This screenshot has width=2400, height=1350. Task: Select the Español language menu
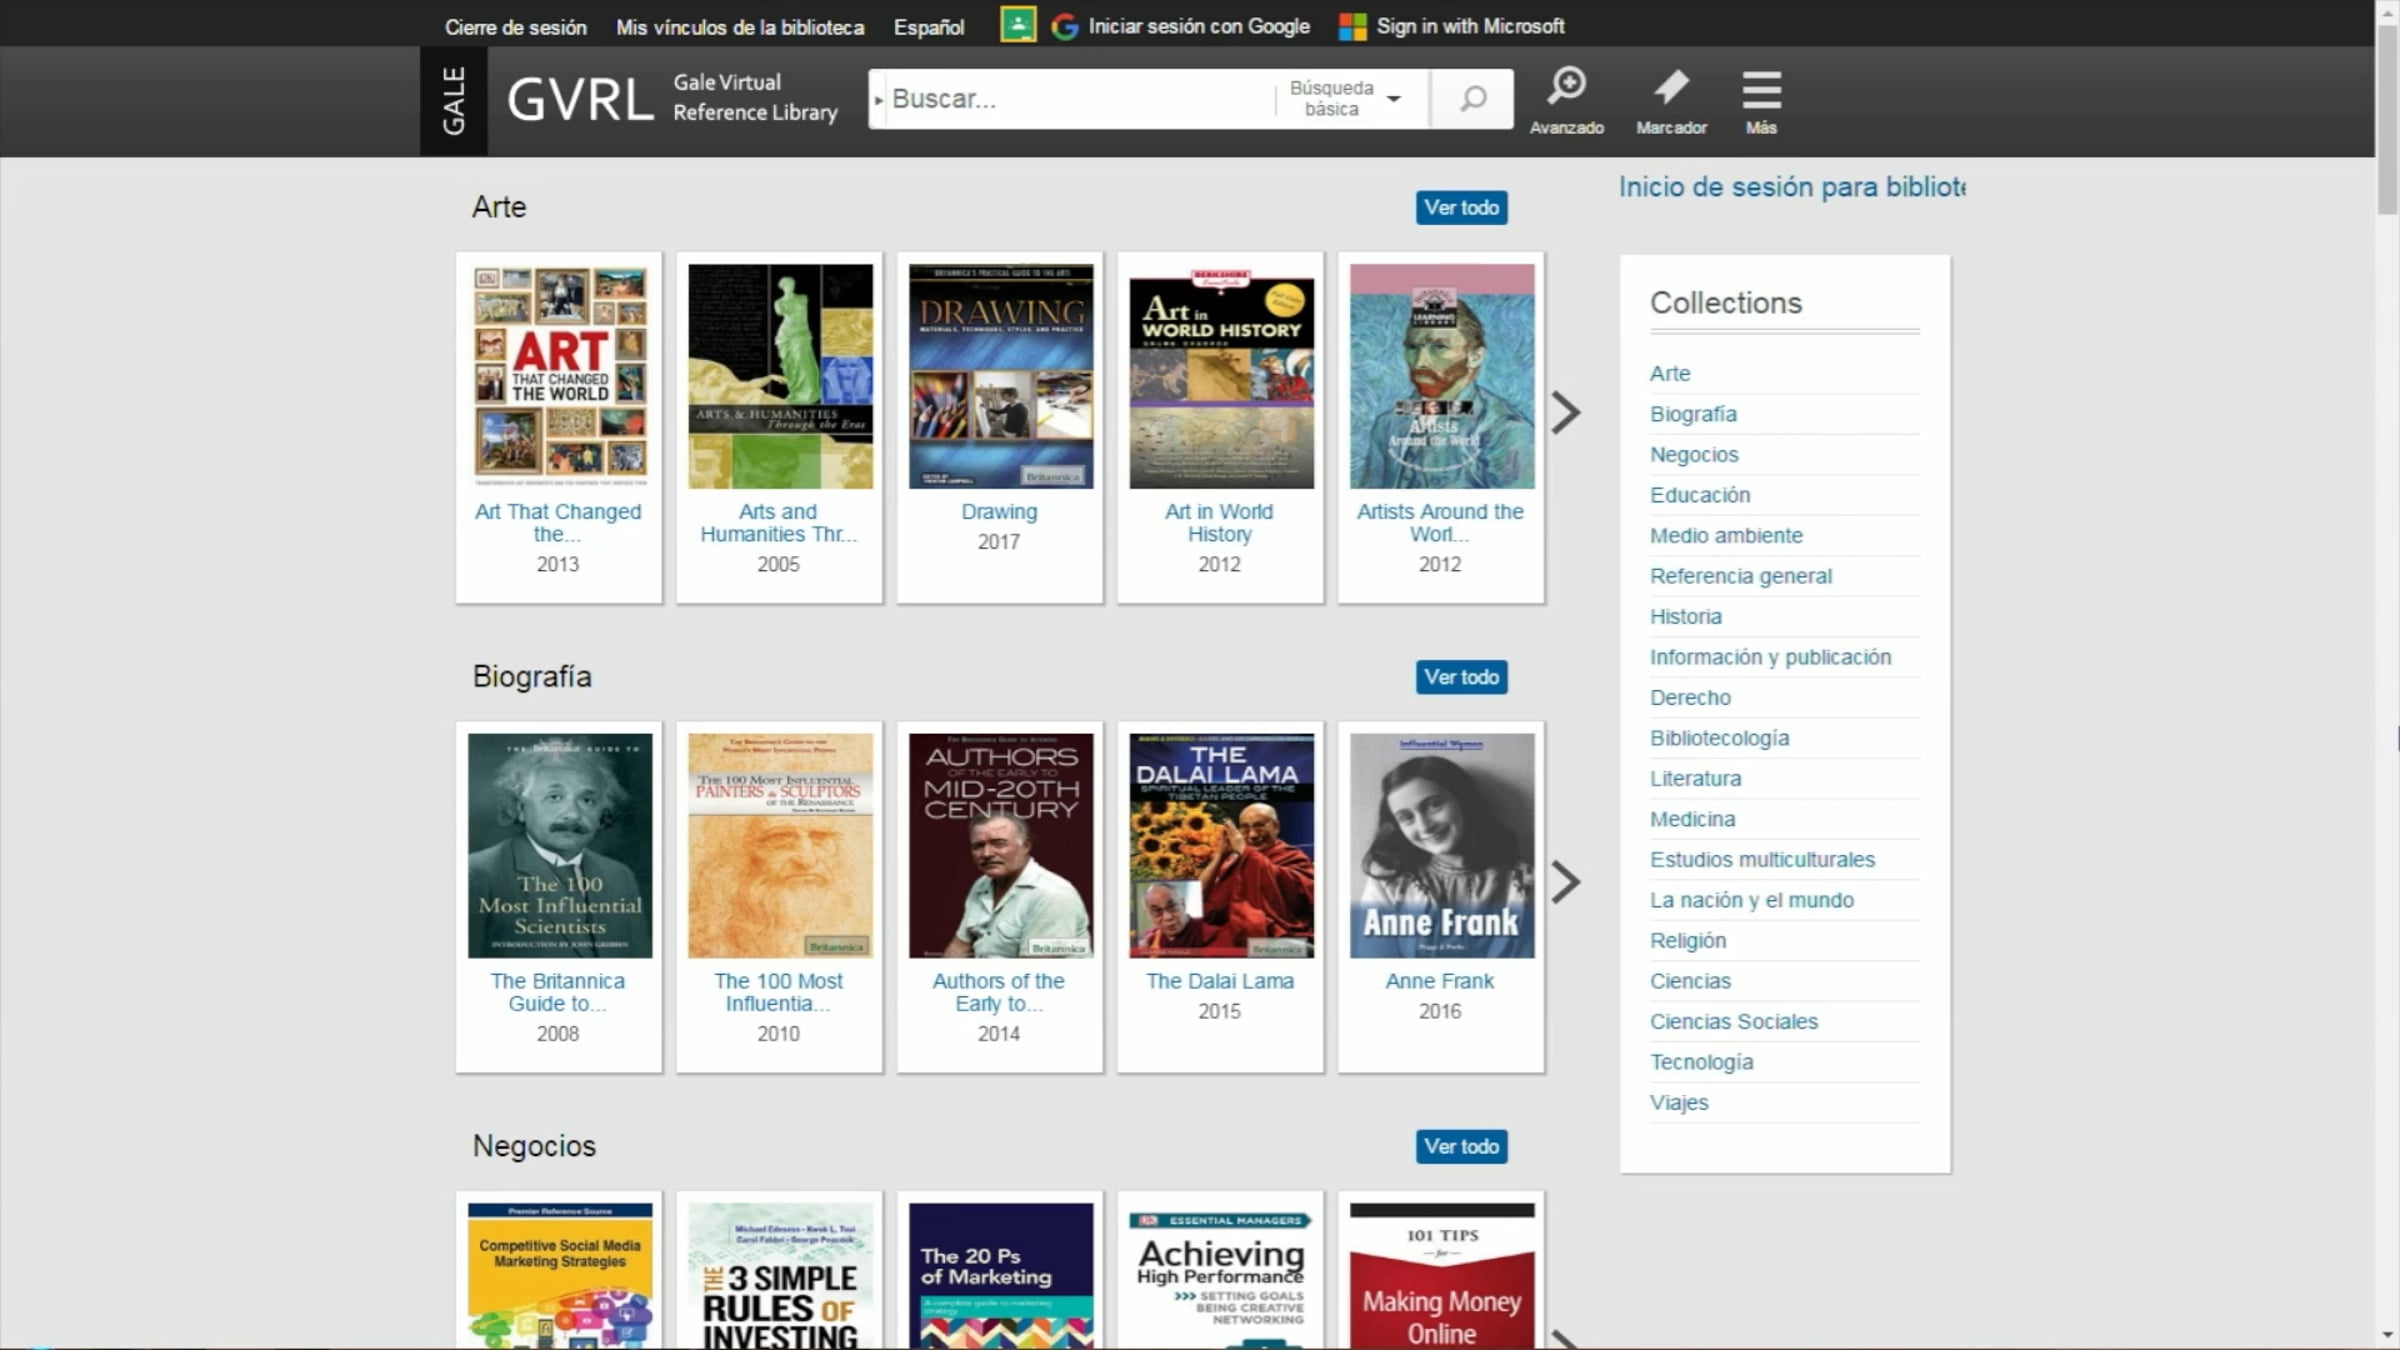pos(929,27)
